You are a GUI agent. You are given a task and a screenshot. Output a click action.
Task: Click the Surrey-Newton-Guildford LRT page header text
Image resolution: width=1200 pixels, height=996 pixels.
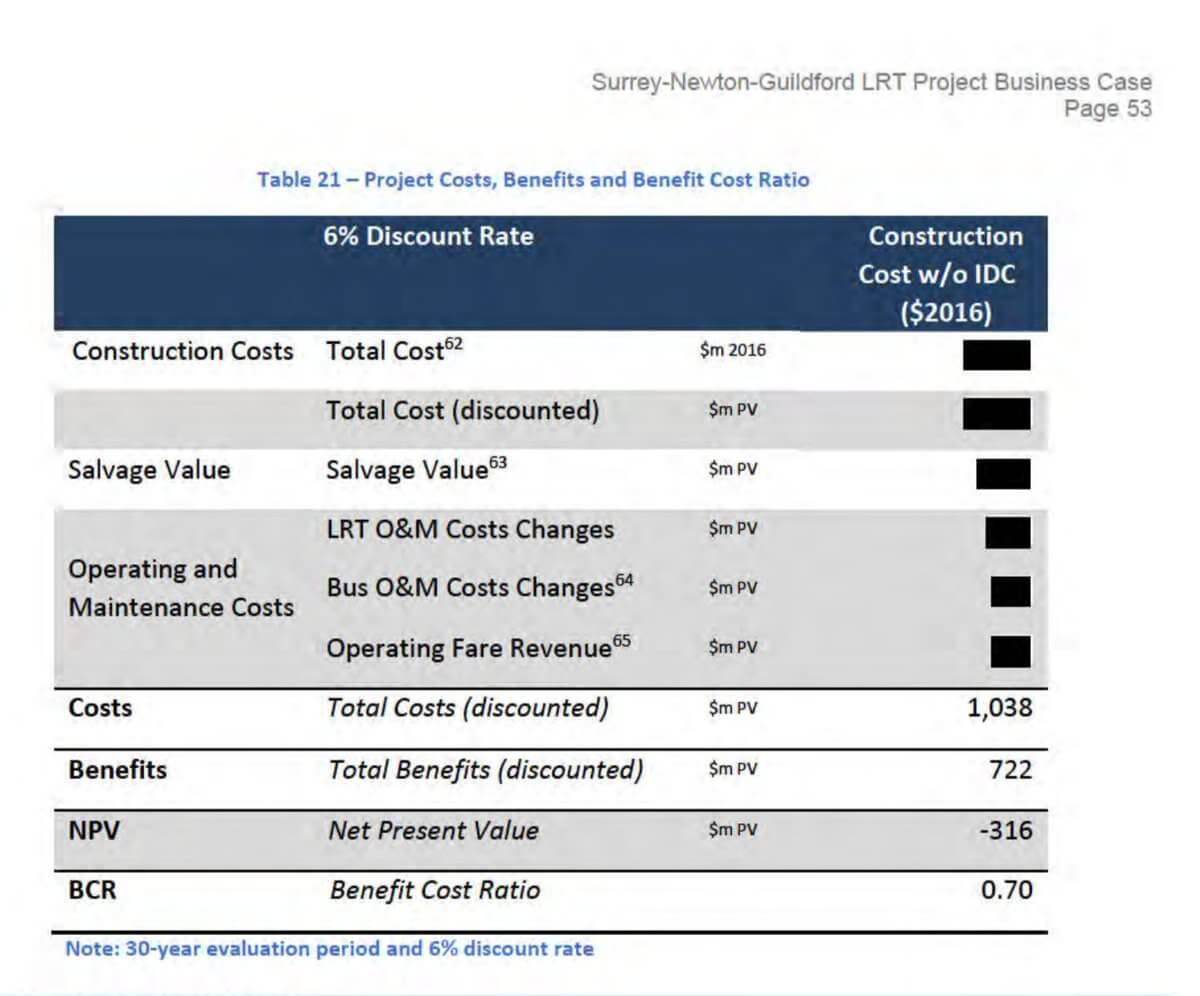(871, 82)
